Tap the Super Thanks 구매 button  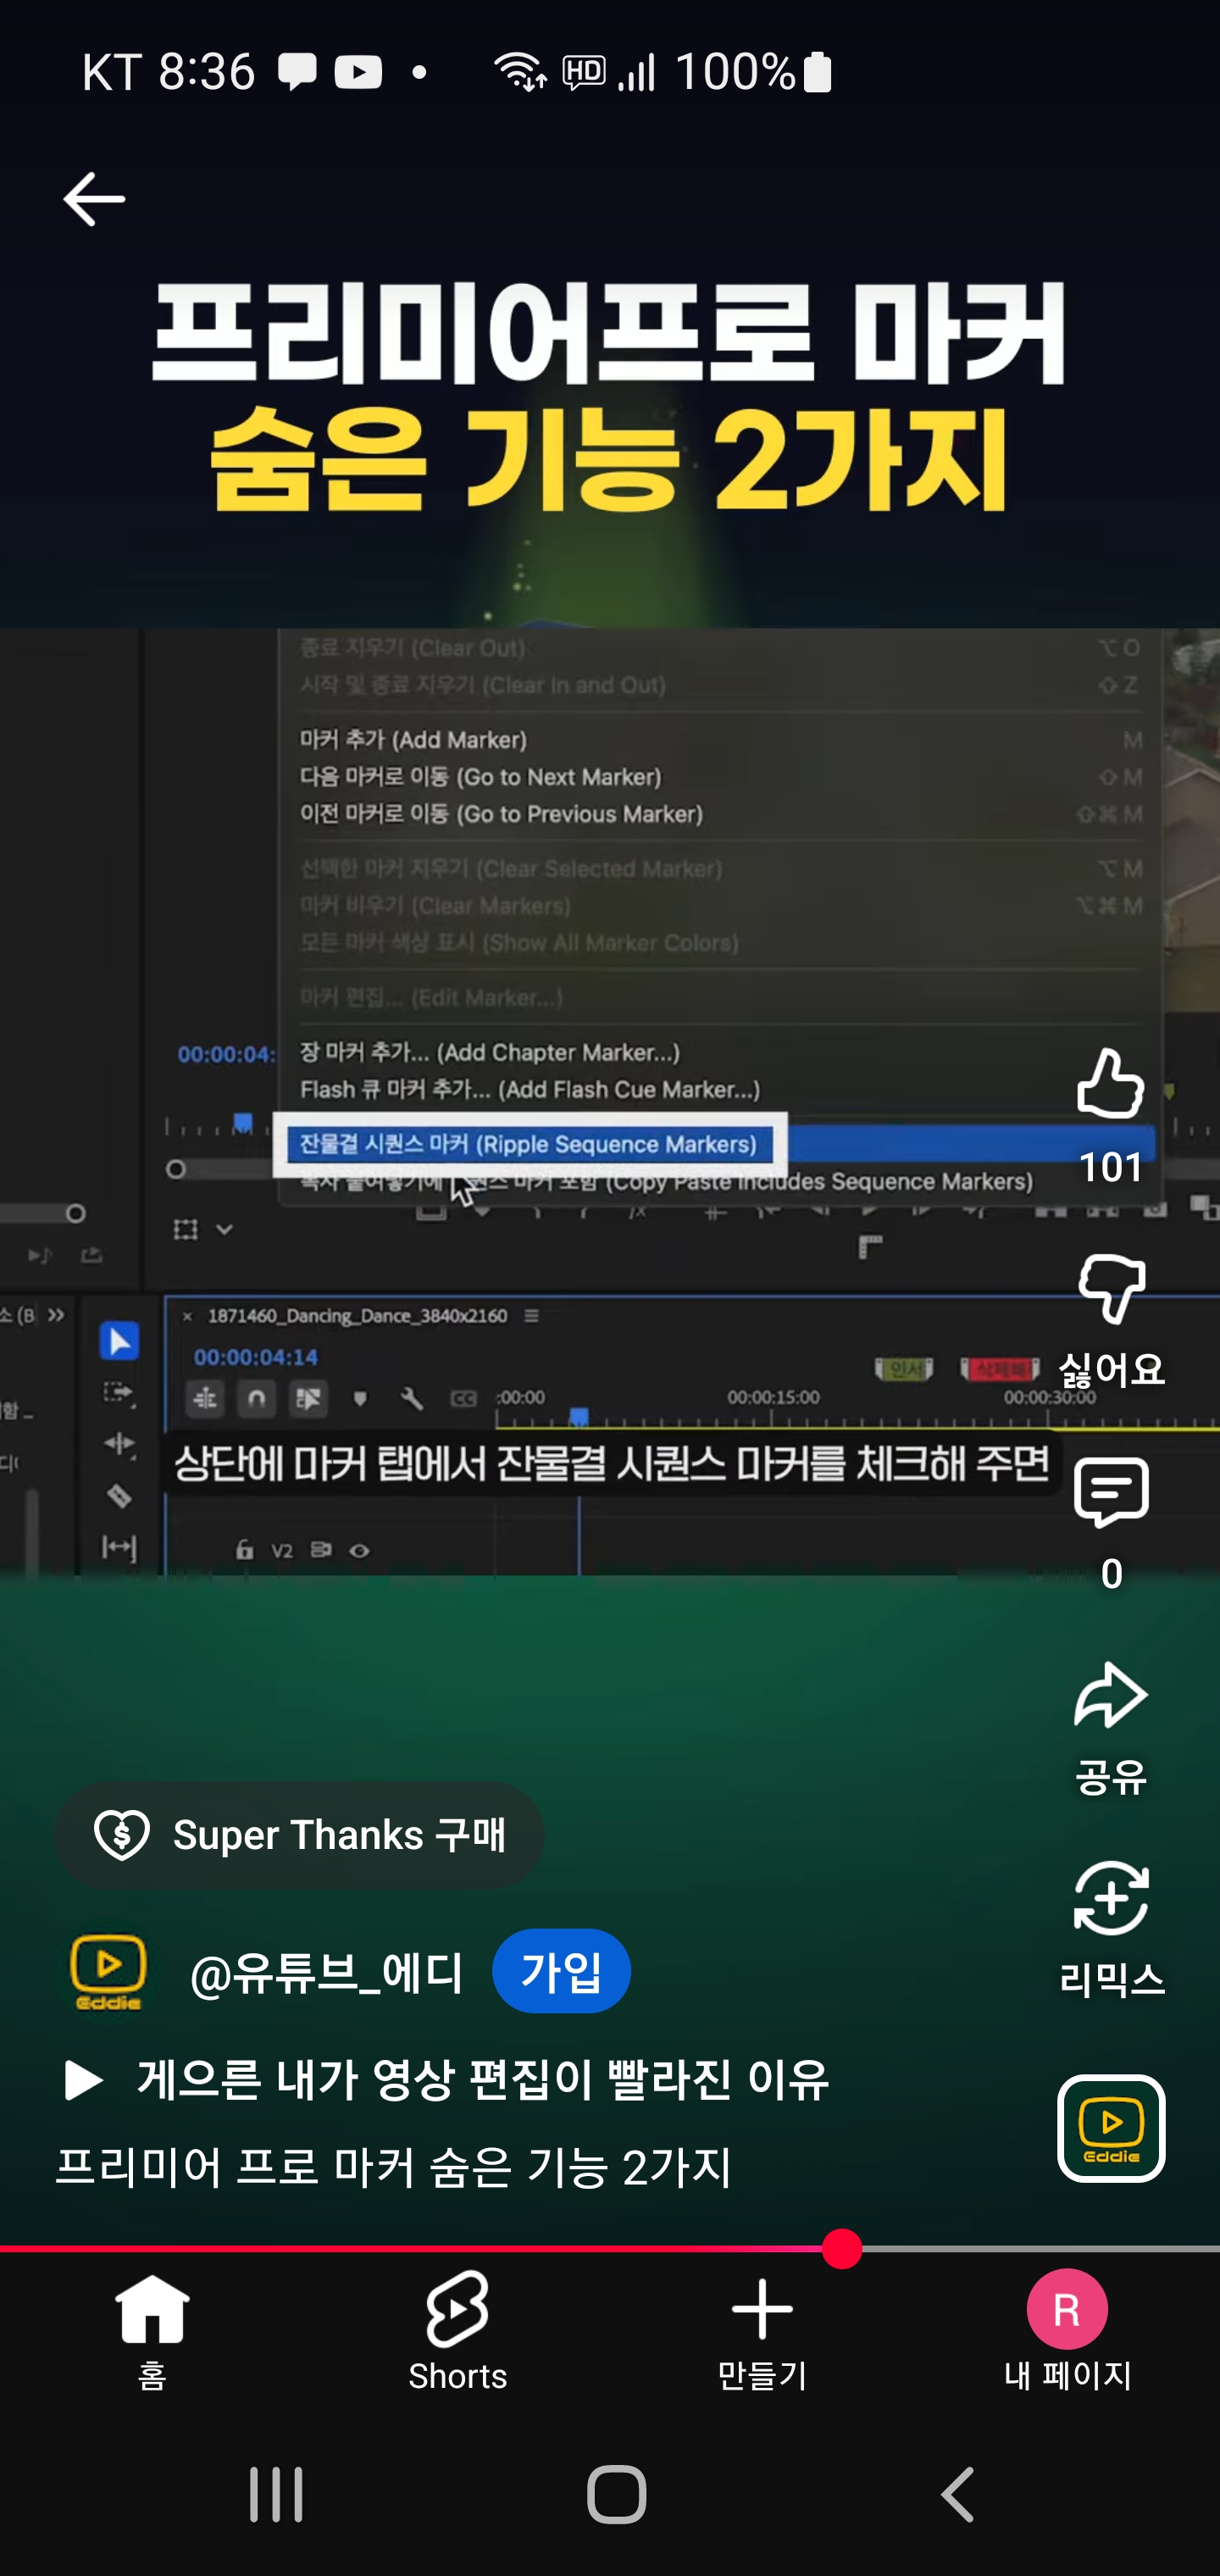click(299, 1835)
